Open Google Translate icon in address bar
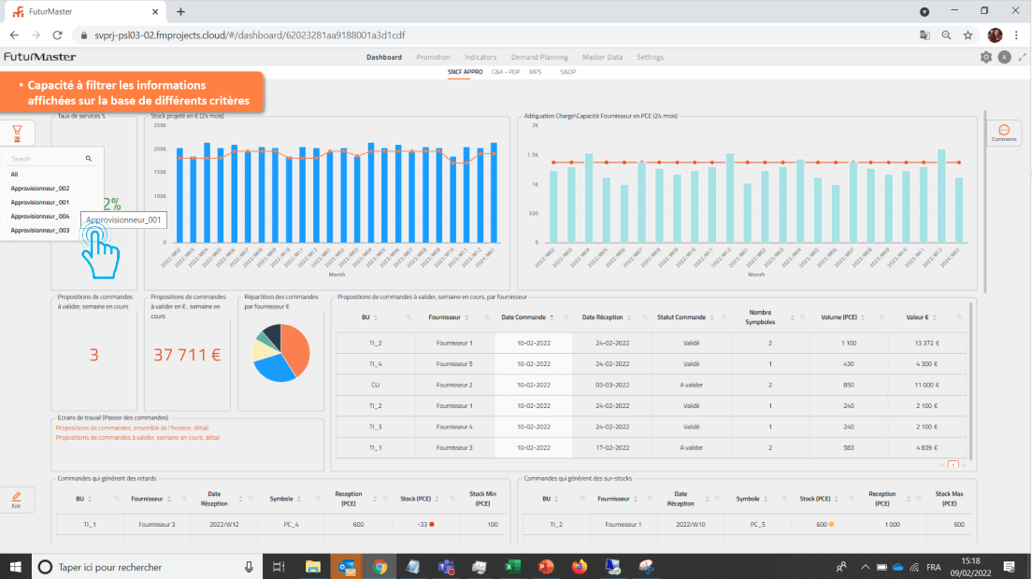Image resolution: width=1032 pixels, height=579 pixels. [923, 33]
